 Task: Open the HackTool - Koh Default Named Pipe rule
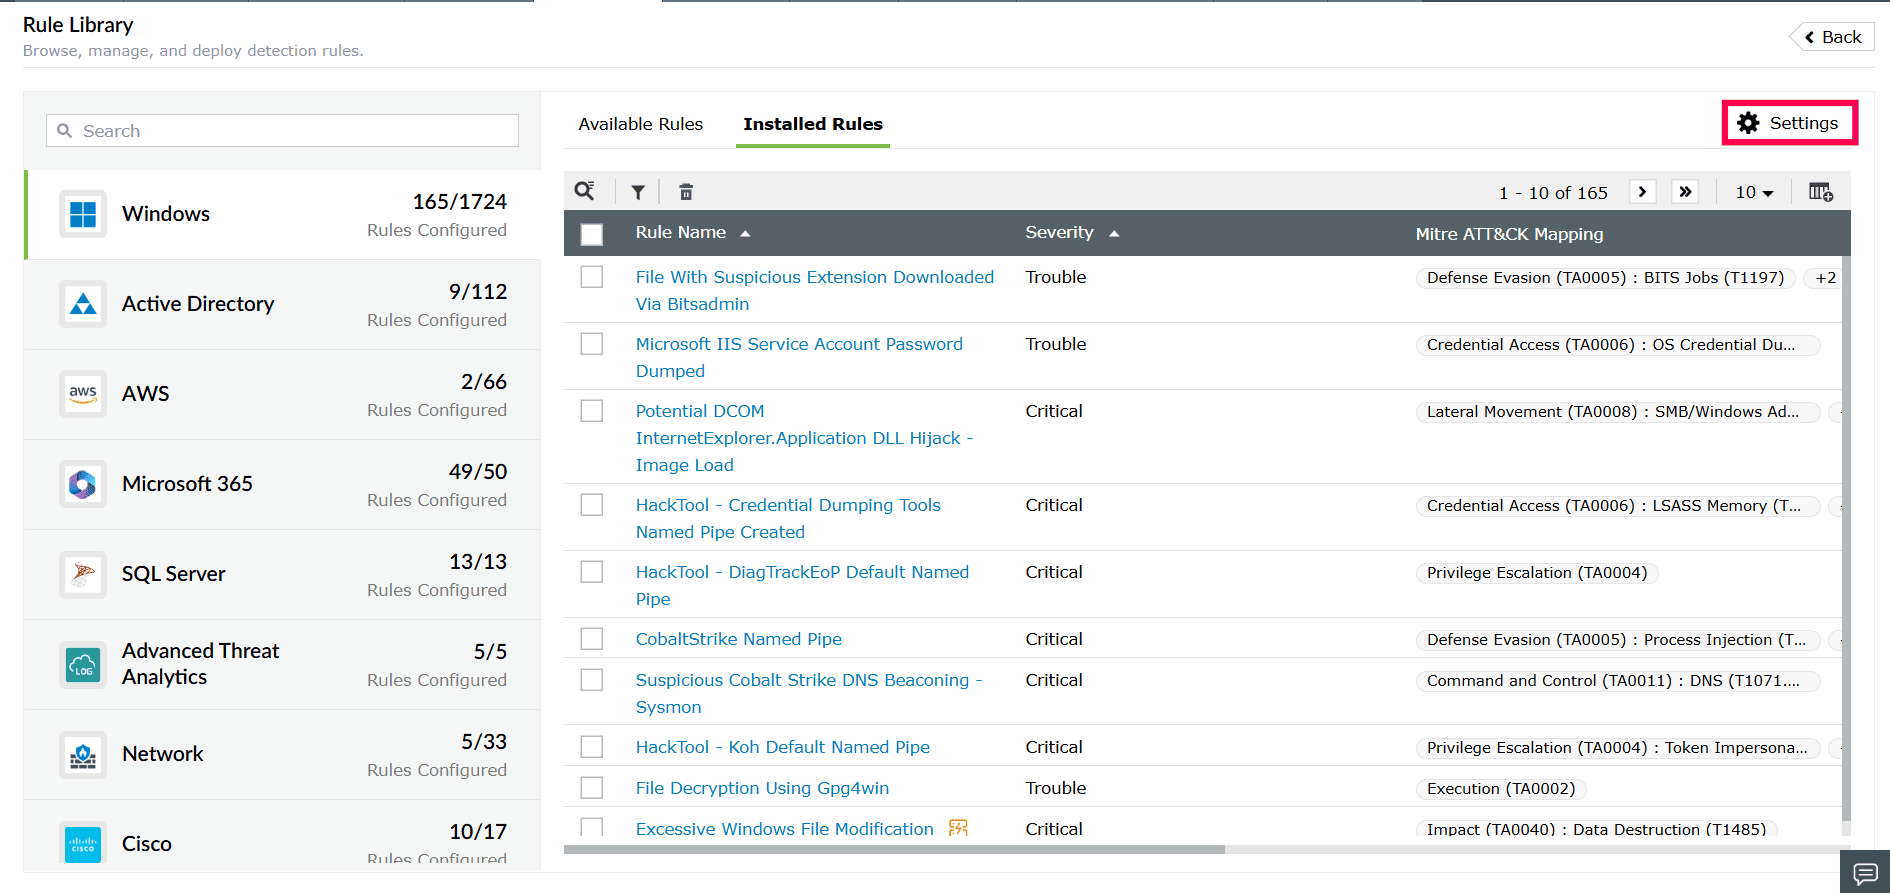pyautogui.click(x=783, y=747)
